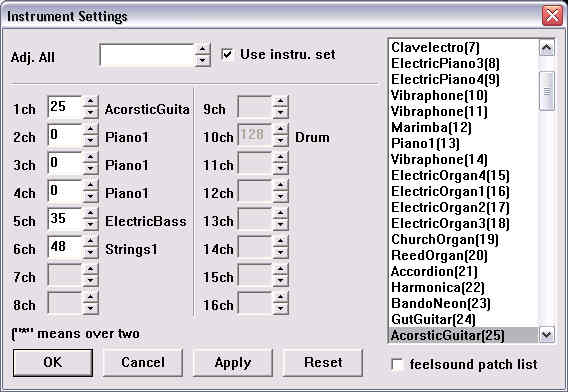Decrease the 3ch instrument number
Viewport: 568px width, 392px height.
[91, 168]
